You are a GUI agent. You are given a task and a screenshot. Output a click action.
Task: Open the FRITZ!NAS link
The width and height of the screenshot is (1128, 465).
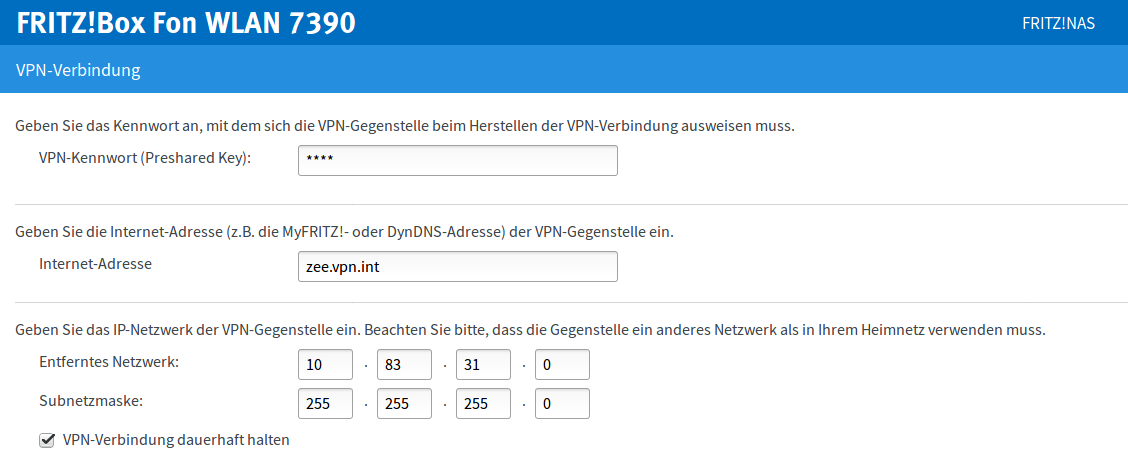(1058, 23)
